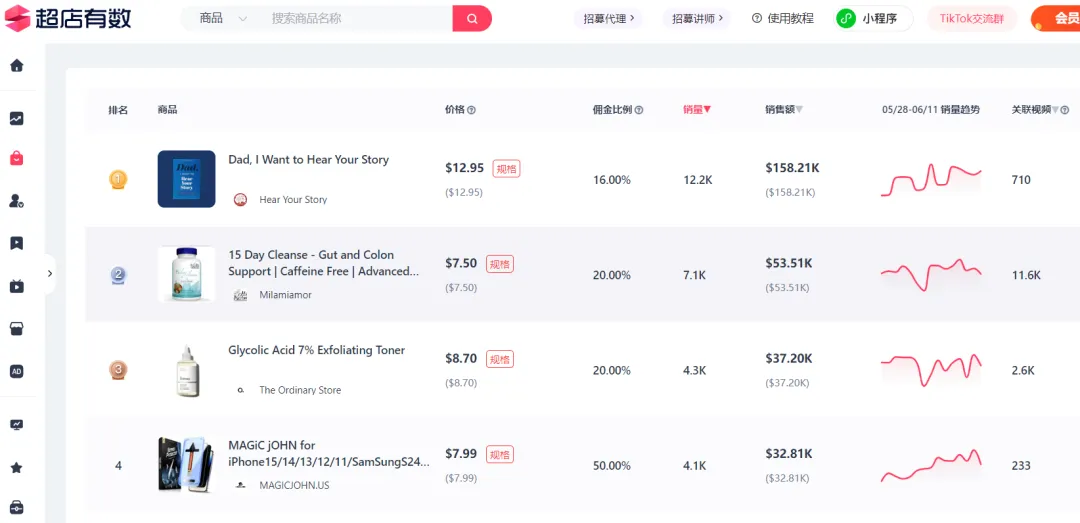Sort by 关联视频 column
This screenshot has height=523, width=1080.
[1035, 110]
